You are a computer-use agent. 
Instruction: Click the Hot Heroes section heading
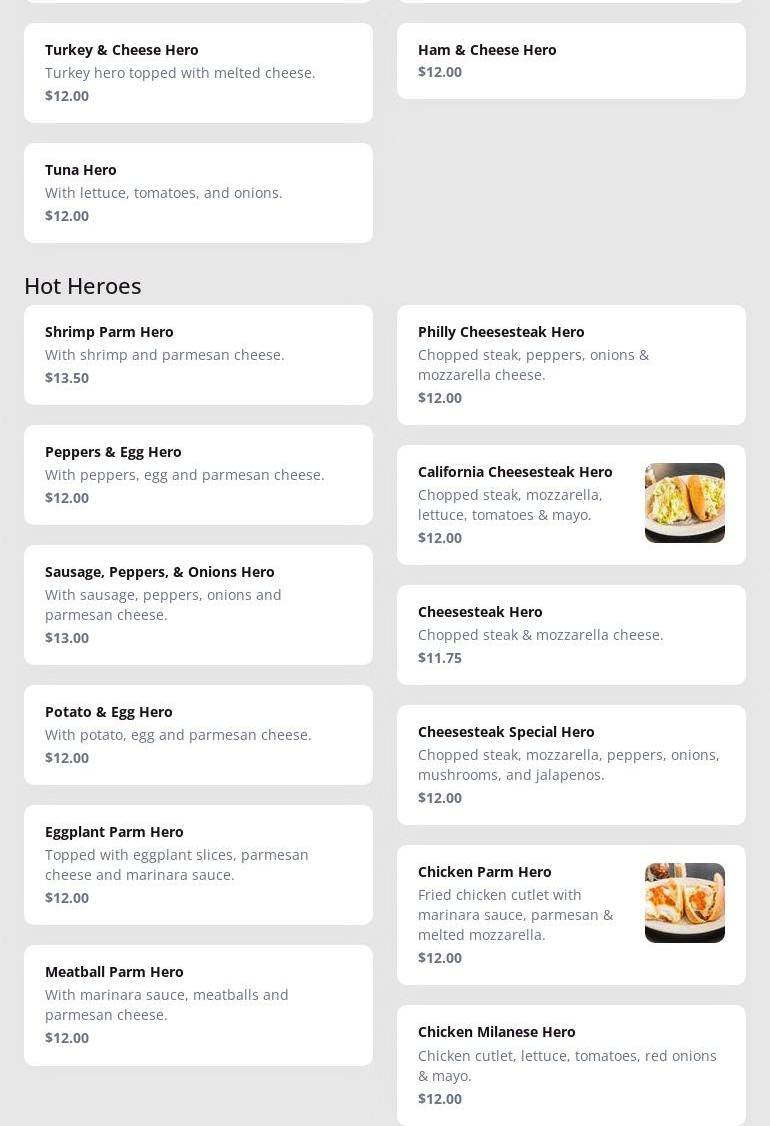pos(83,286)
